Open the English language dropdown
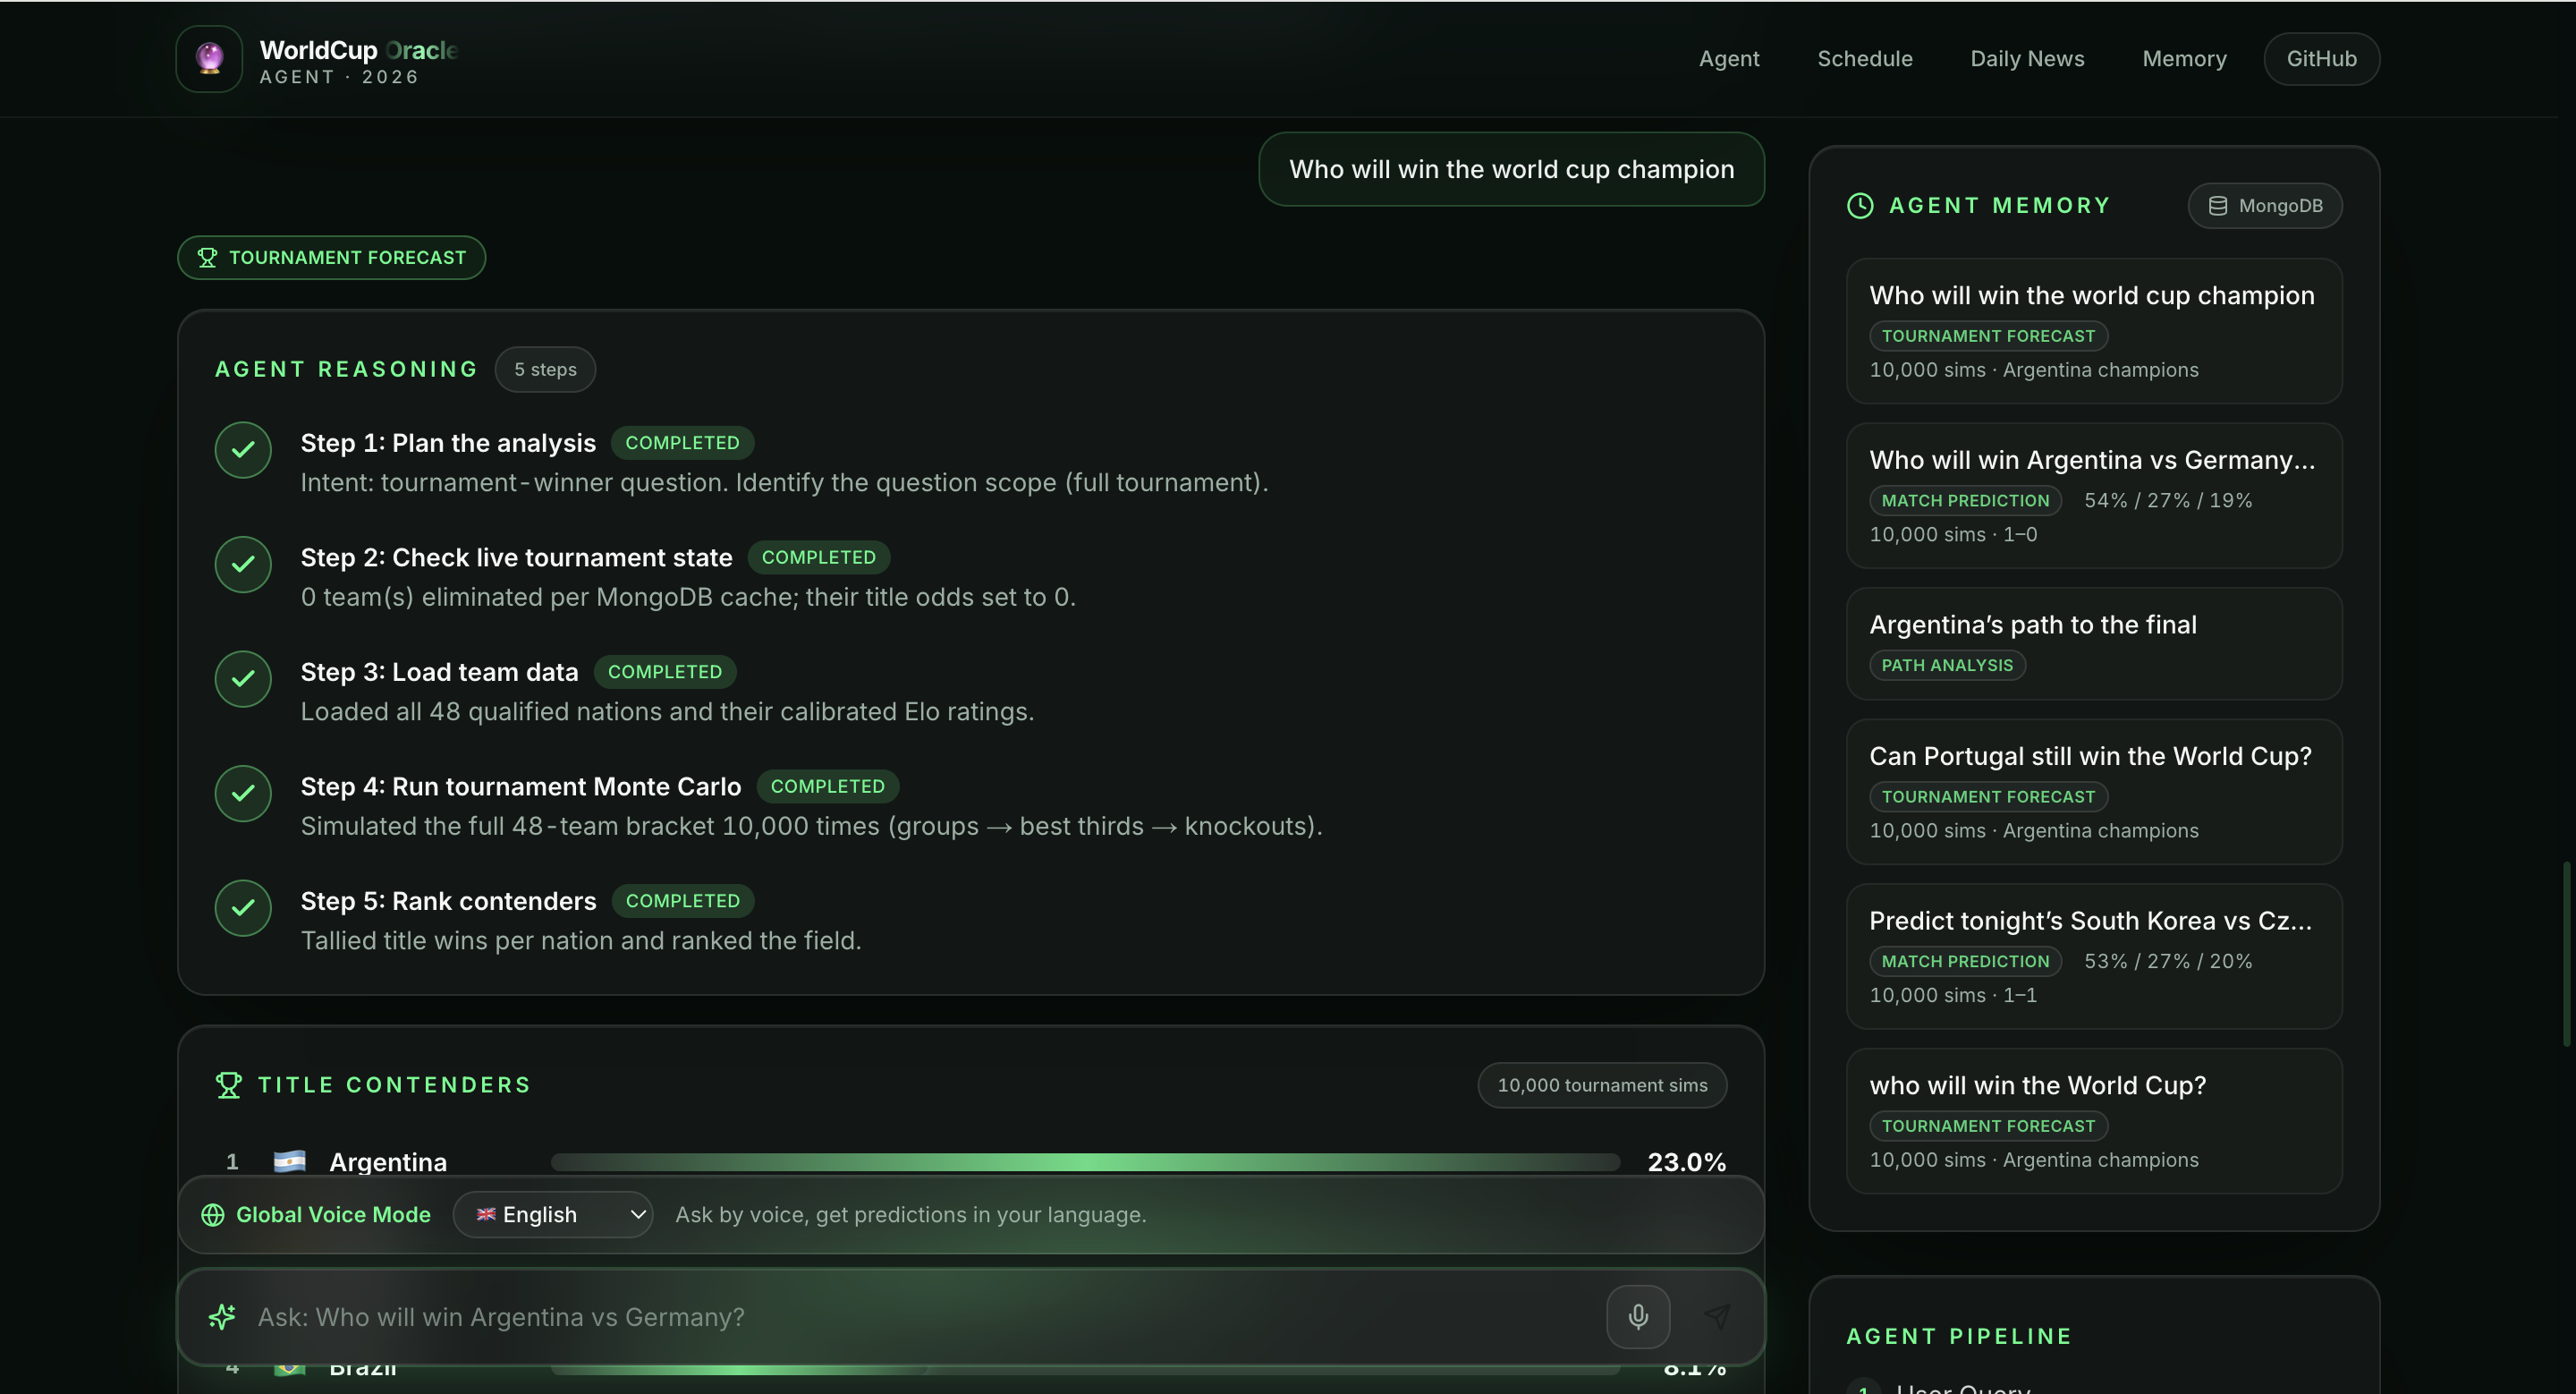The image size is (2576, 1394). click(553, 1214)
